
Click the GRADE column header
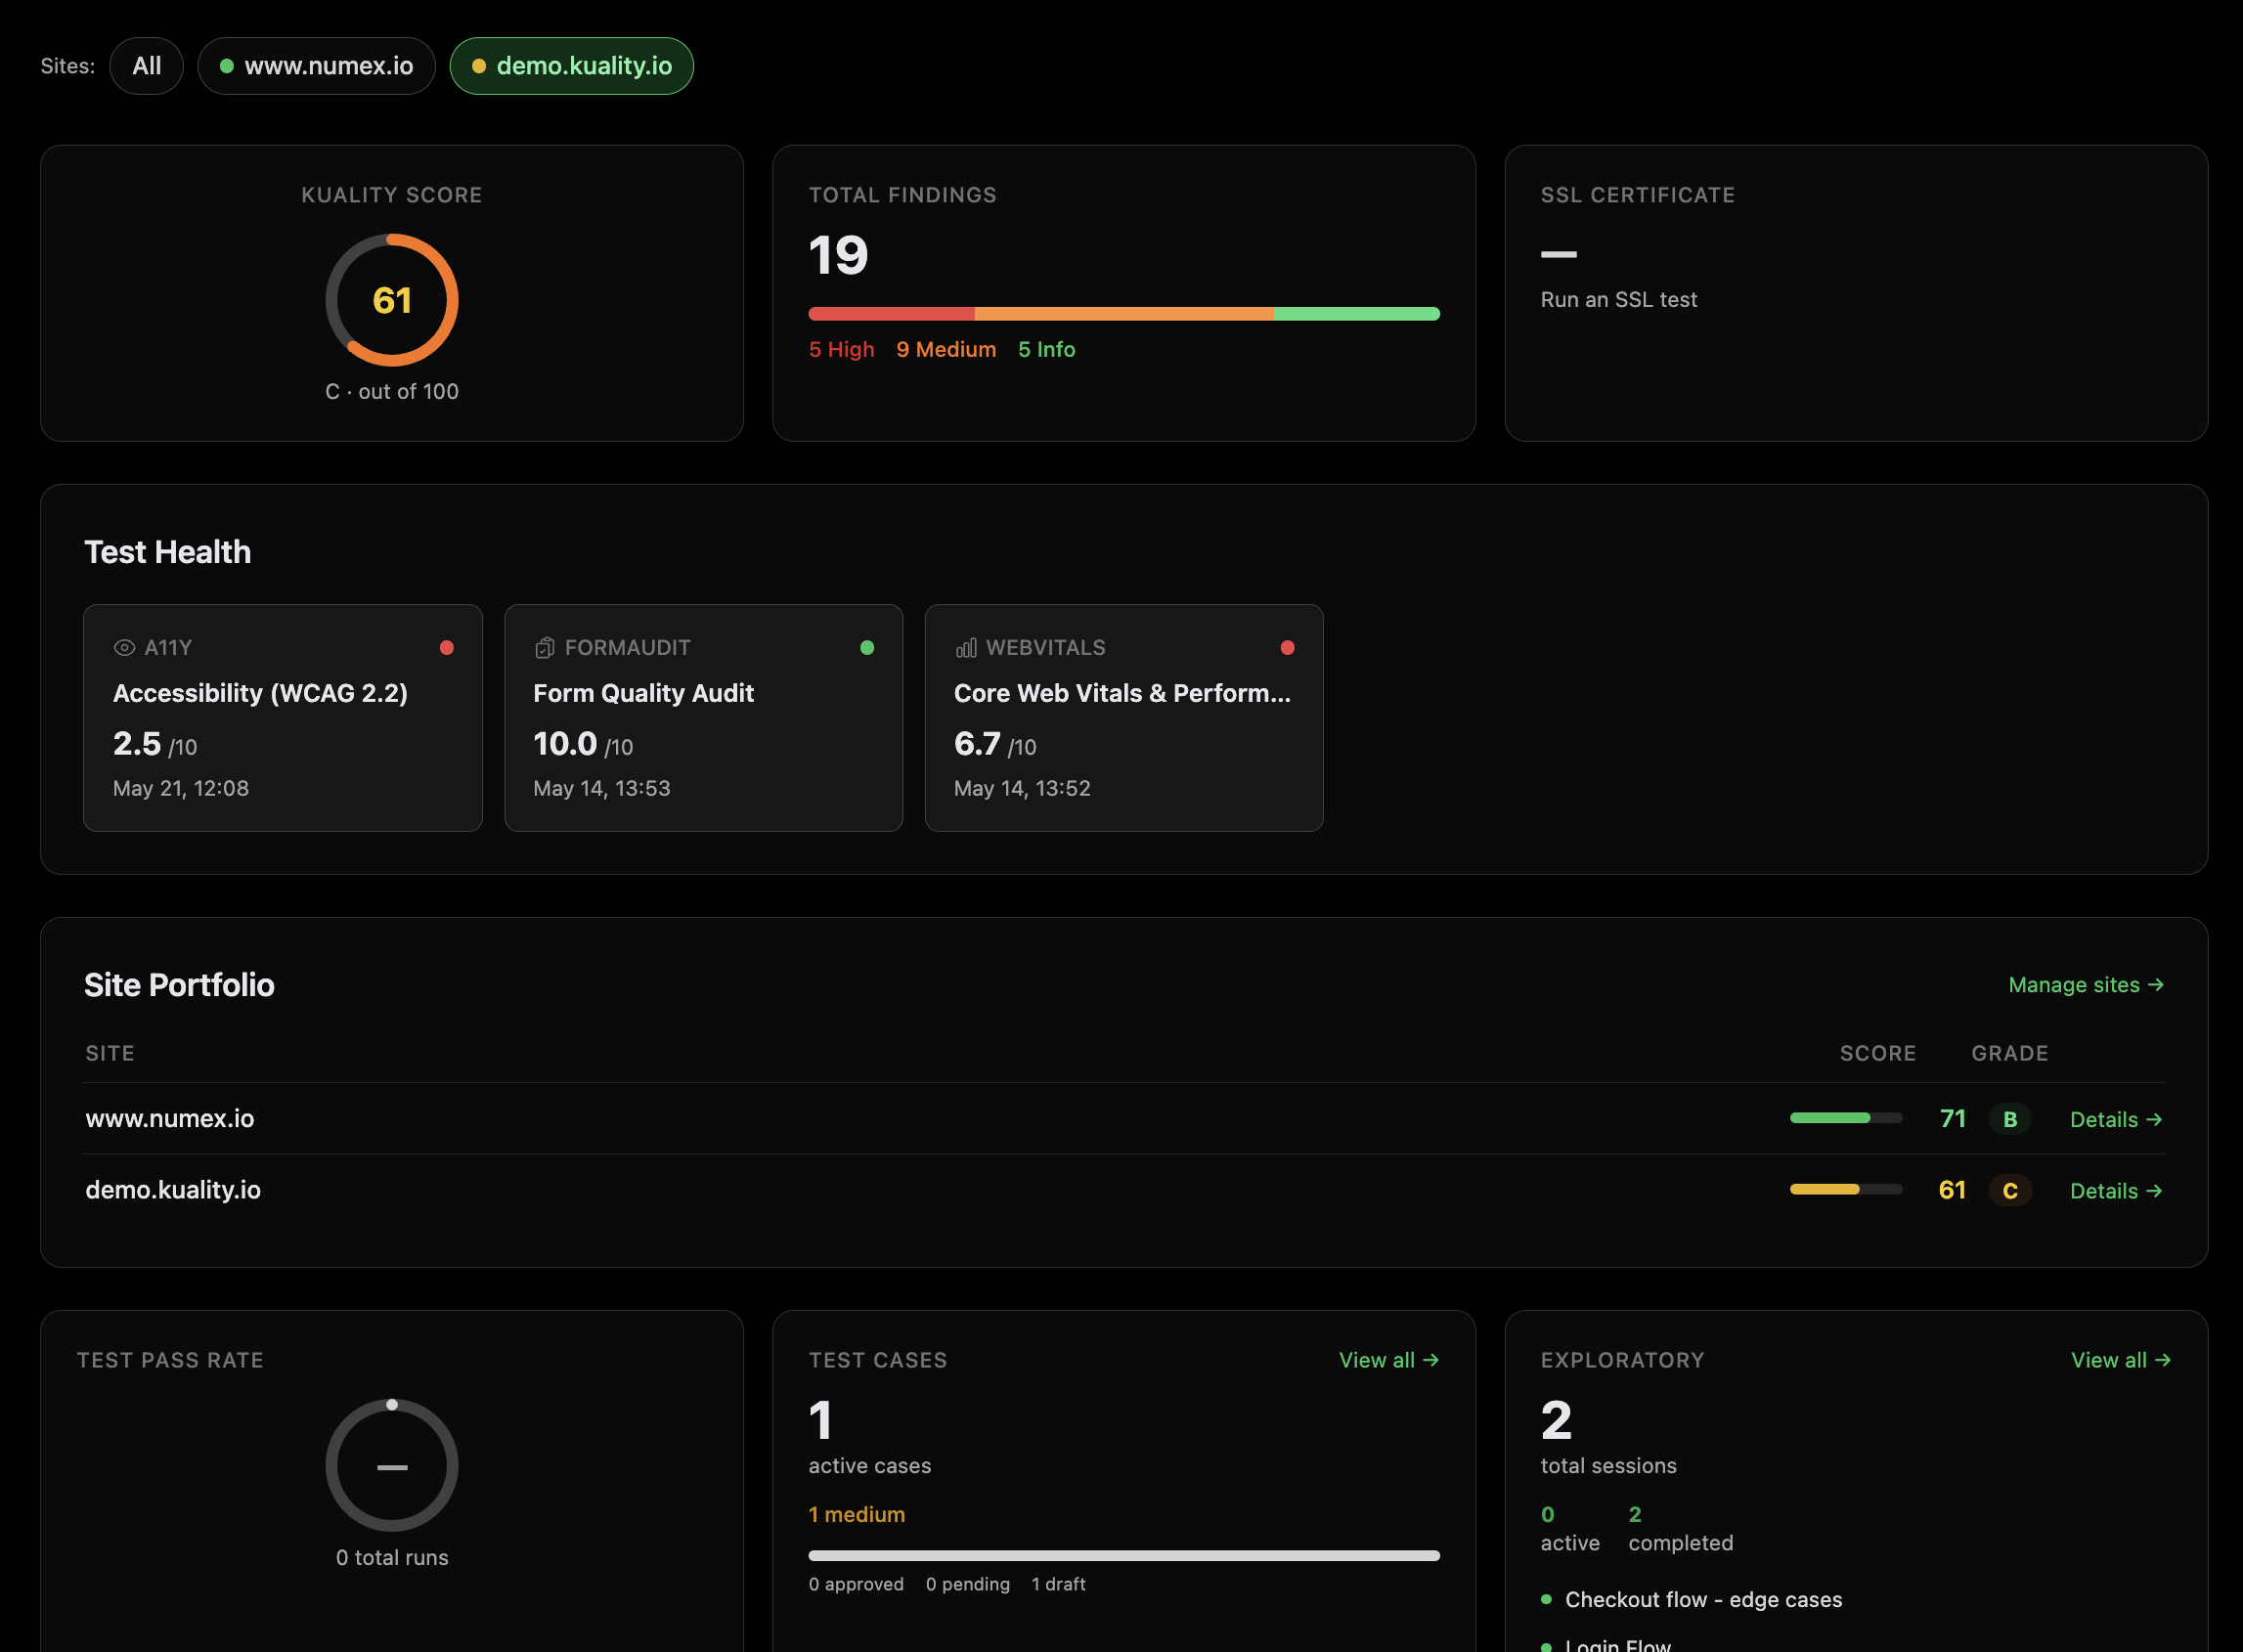coord(2010,1053)
